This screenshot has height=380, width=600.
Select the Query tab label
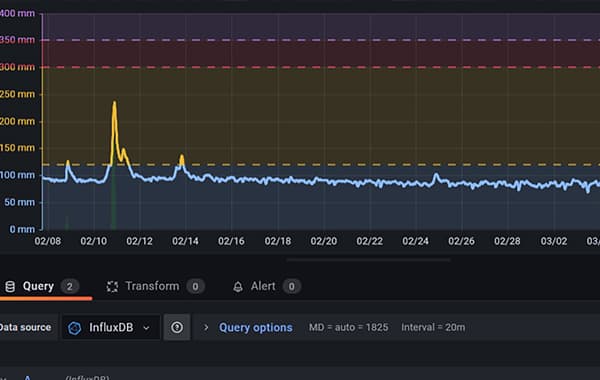38,286
